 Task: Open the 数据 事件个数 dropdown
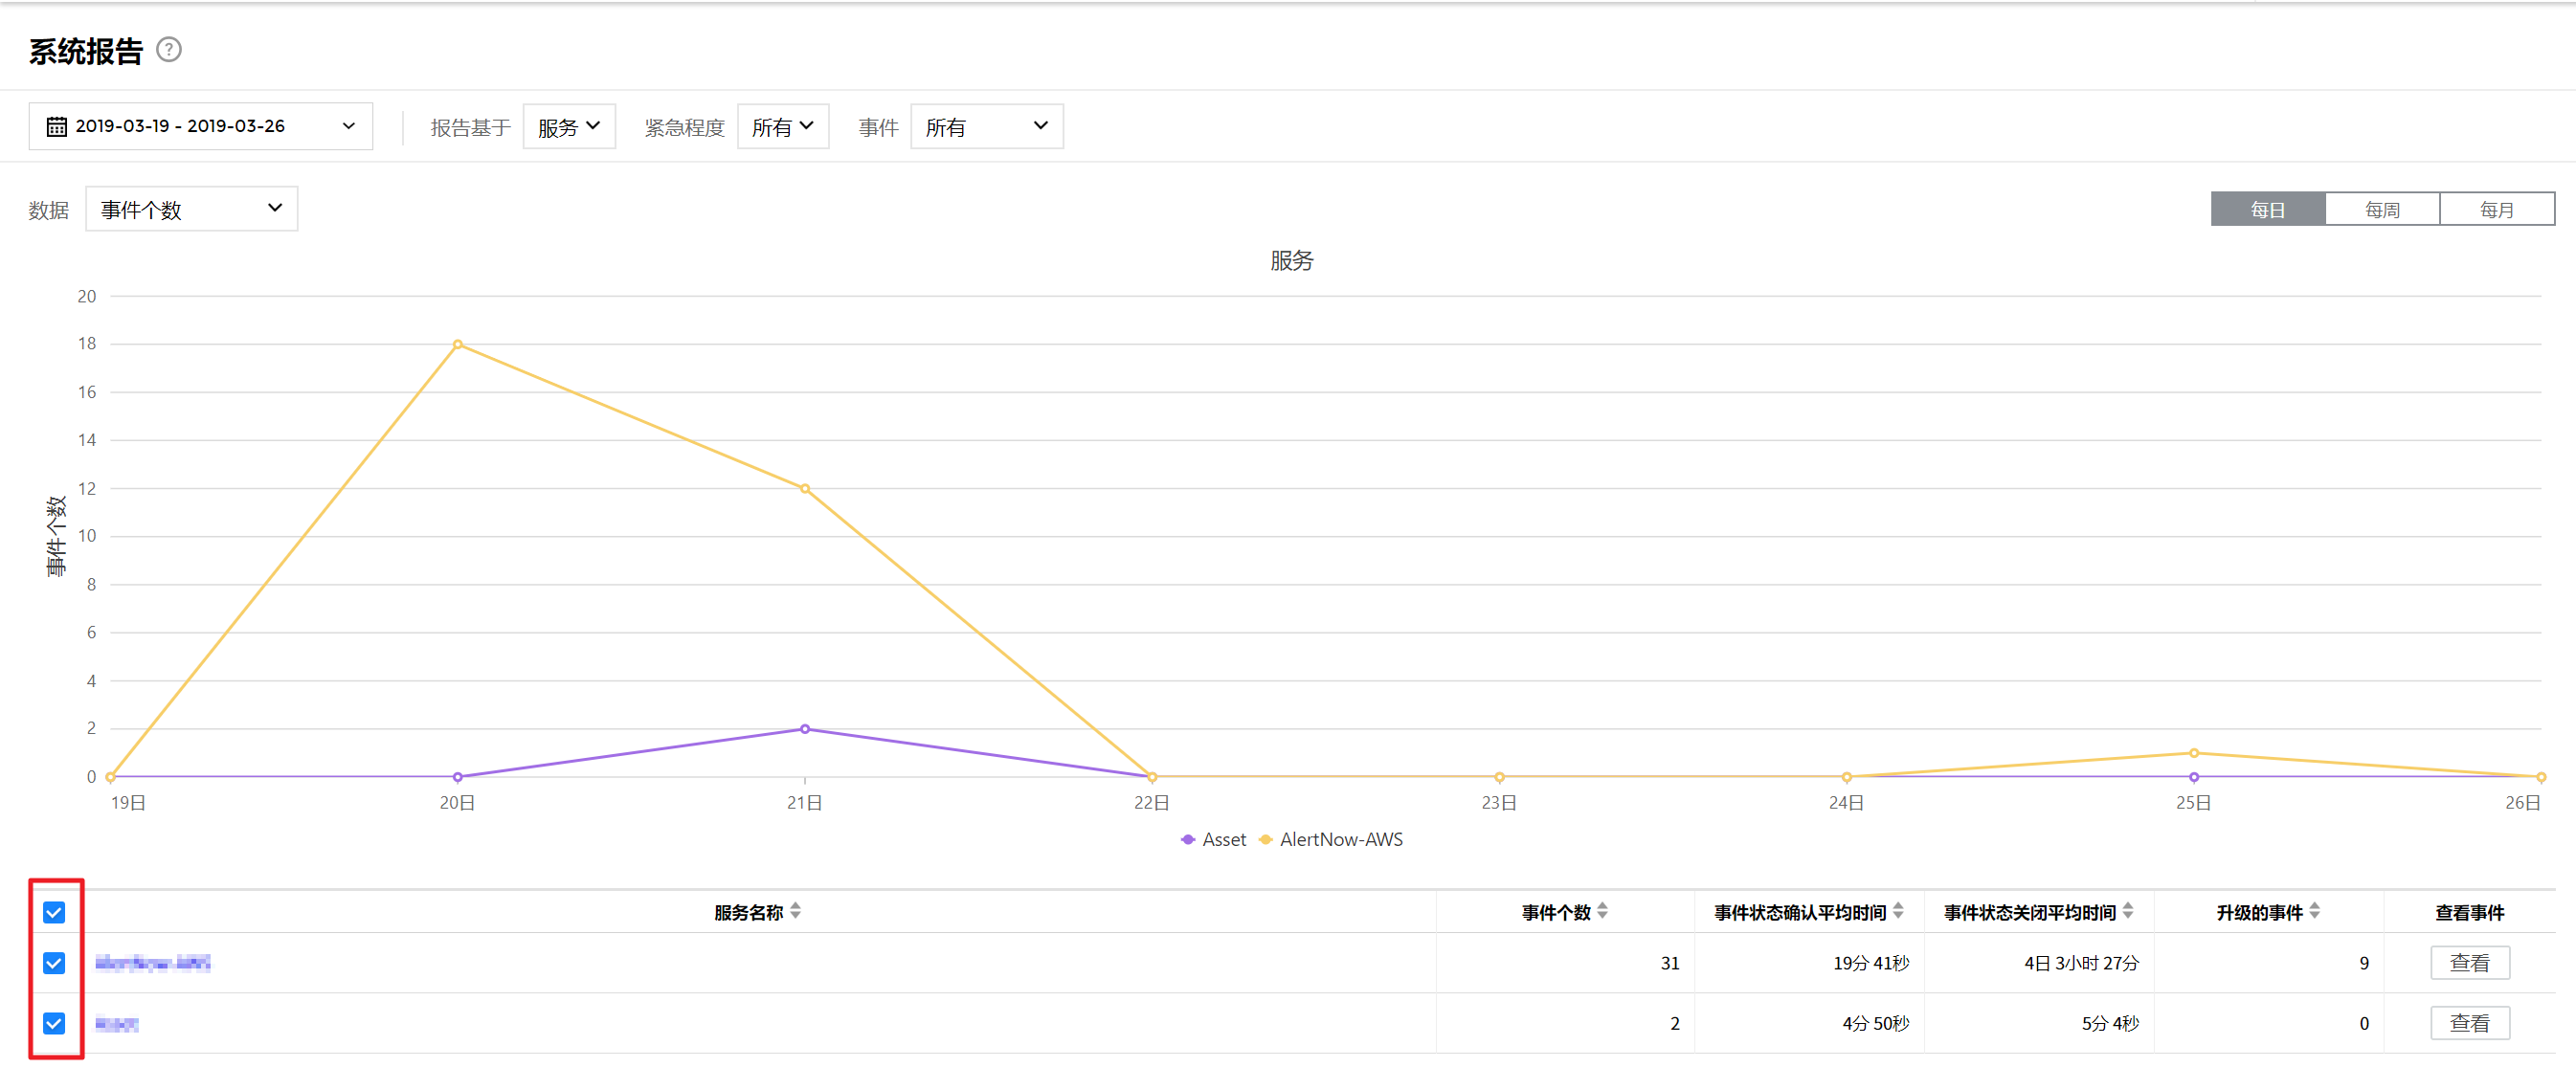click(x=191, y=209)
